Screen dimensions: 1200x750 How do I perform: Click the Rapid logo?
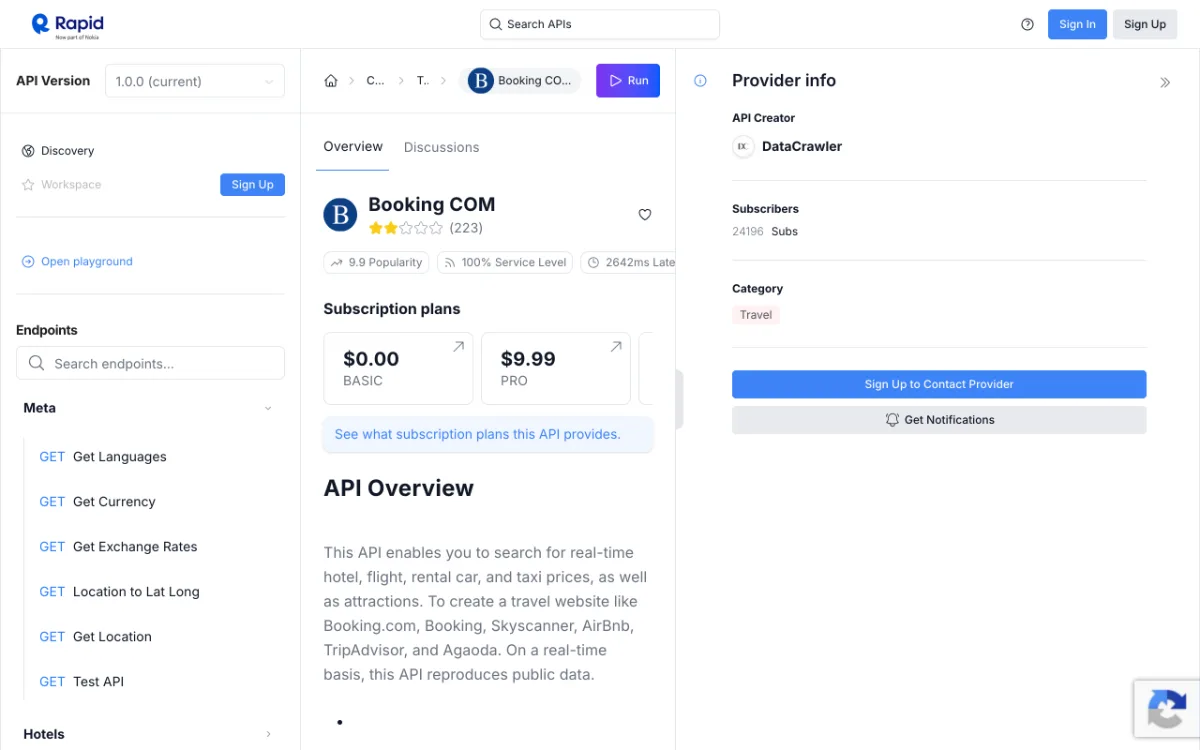point(67,25)
